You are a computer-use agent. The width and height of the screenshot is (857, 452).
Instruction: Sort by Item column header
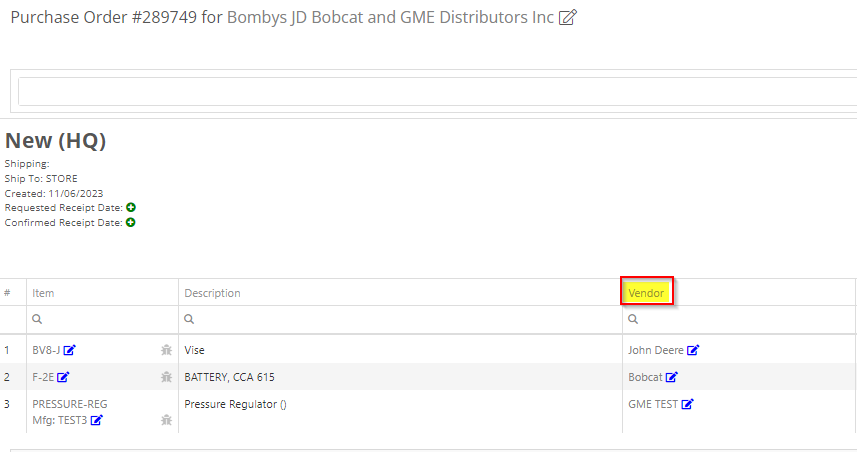[x=43, y=293]
